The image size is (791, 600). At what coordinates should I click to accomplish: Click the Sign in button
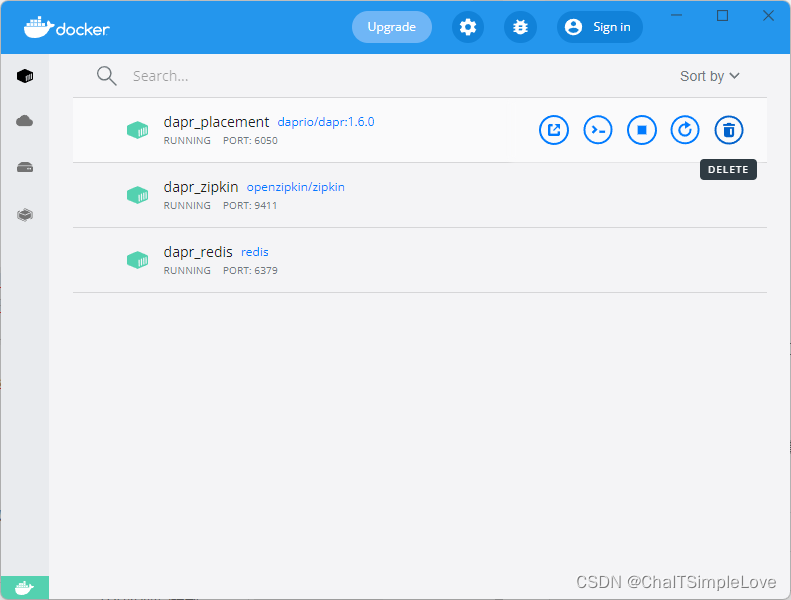tap(599, 27)
